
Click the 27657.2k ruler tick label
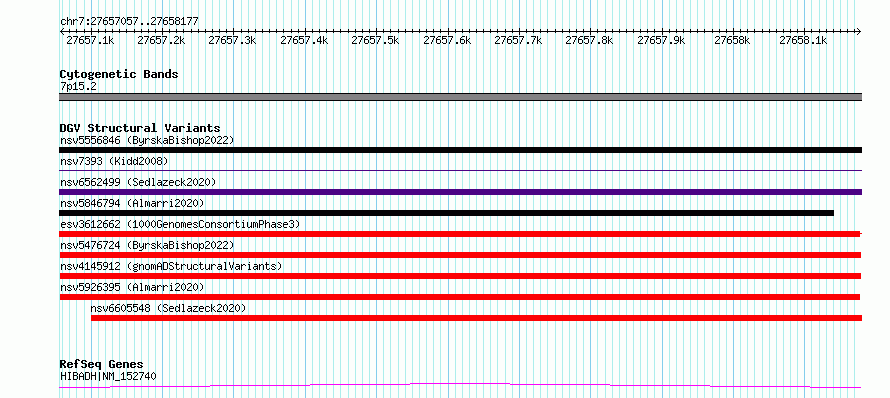pyautogui.click(x=161, y=41)
